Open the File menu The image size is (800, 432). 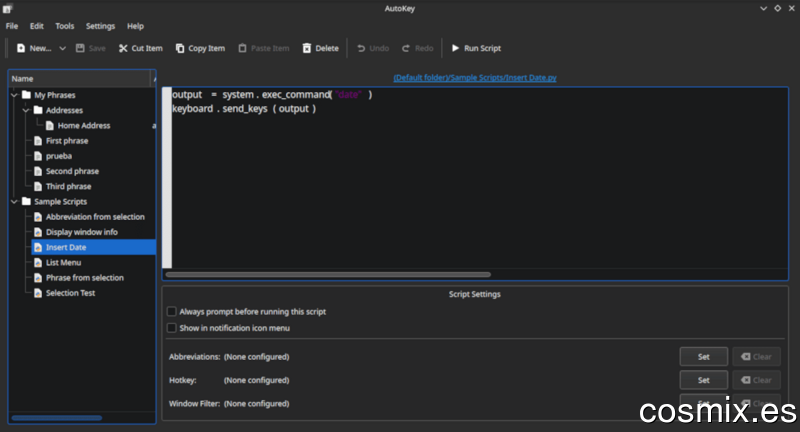coord(12,26)
